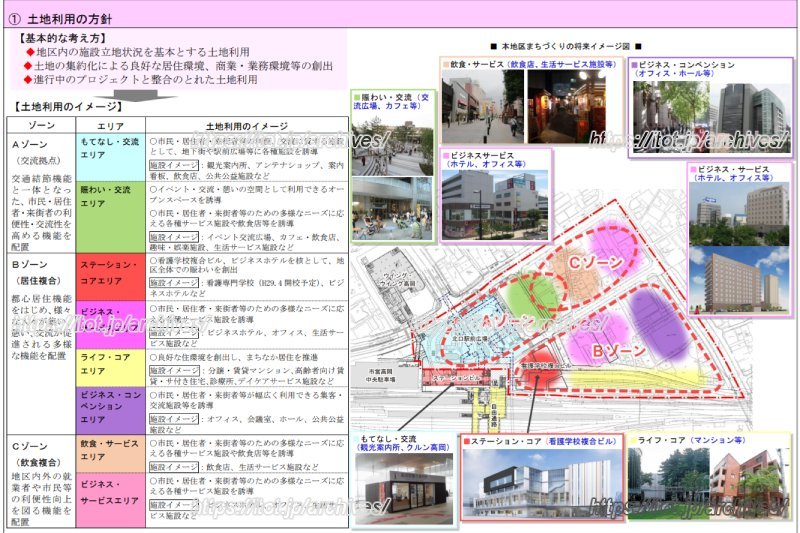Click the cyan "もてなし・交流エリア" cell
Viewport: 800px width, 533px height.
(x=111, y=158)
